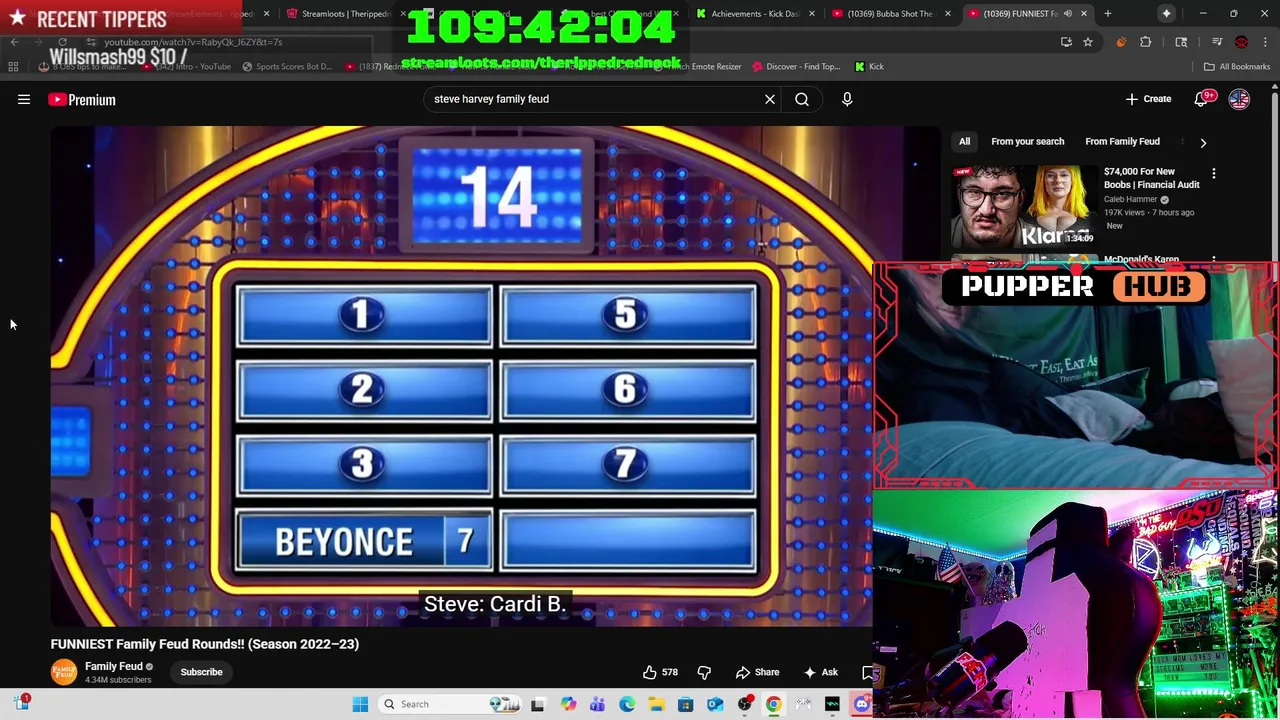The image size is (1280, 720).
Task: Click the BEYONCE answer tile on the board
Action: click(x=364, y=541)
